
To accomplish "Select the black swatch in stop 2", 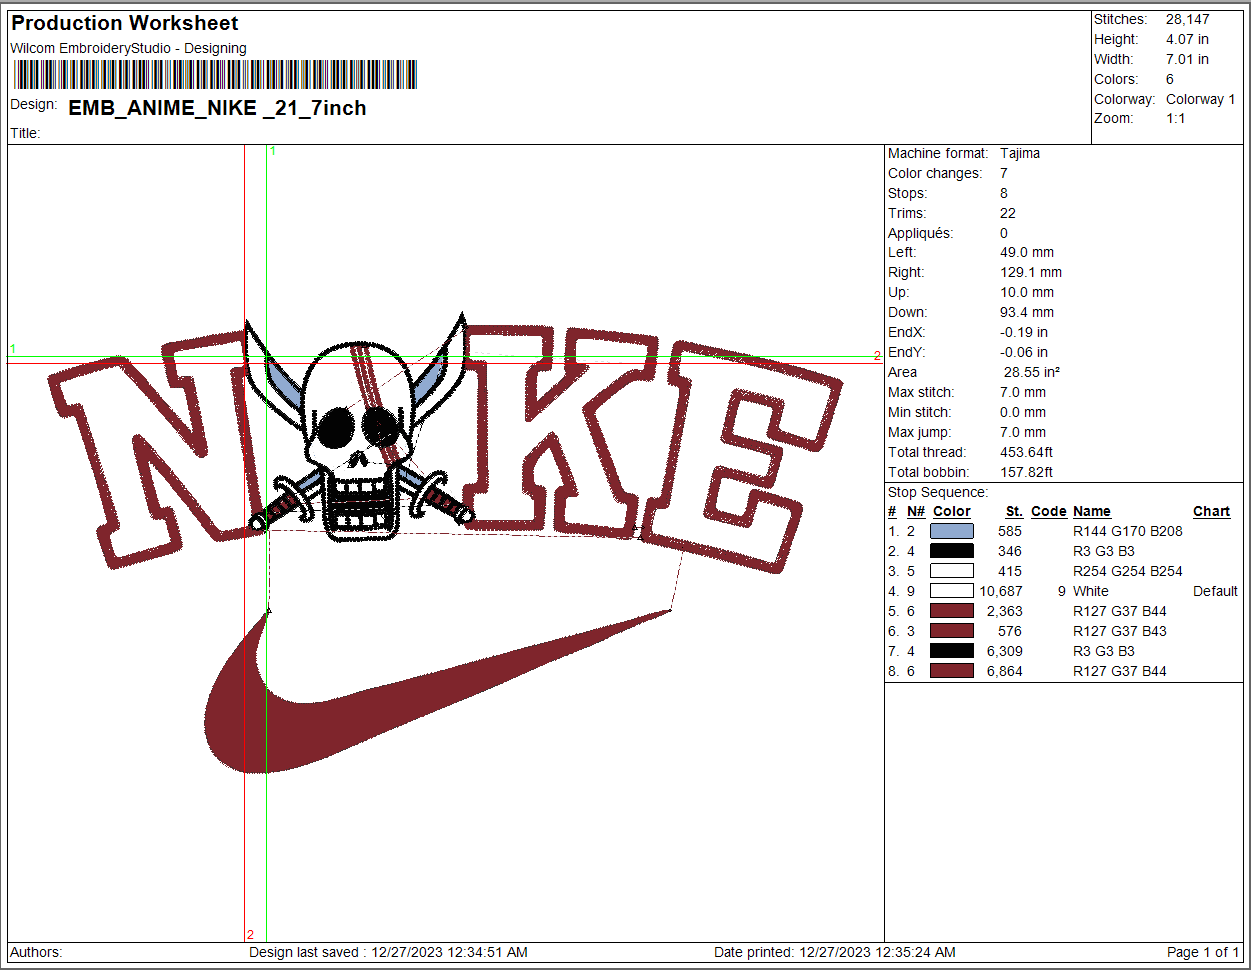I will tap(951, 551).
